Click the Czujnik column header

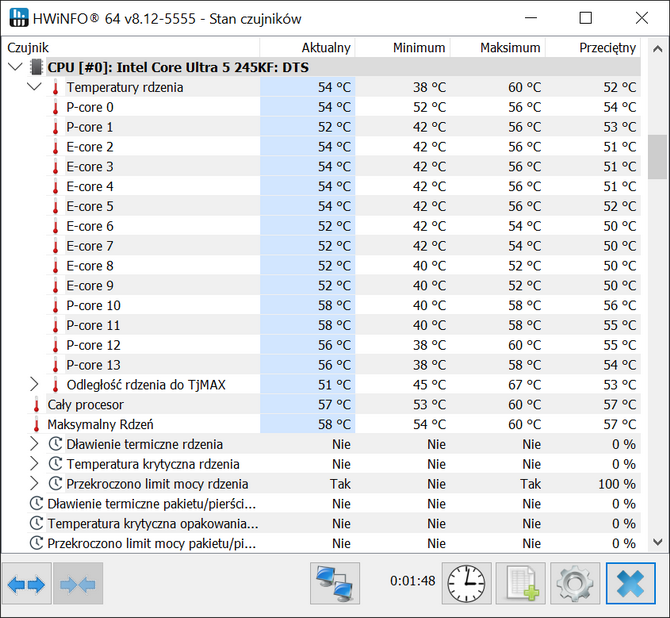coord(131,47)
